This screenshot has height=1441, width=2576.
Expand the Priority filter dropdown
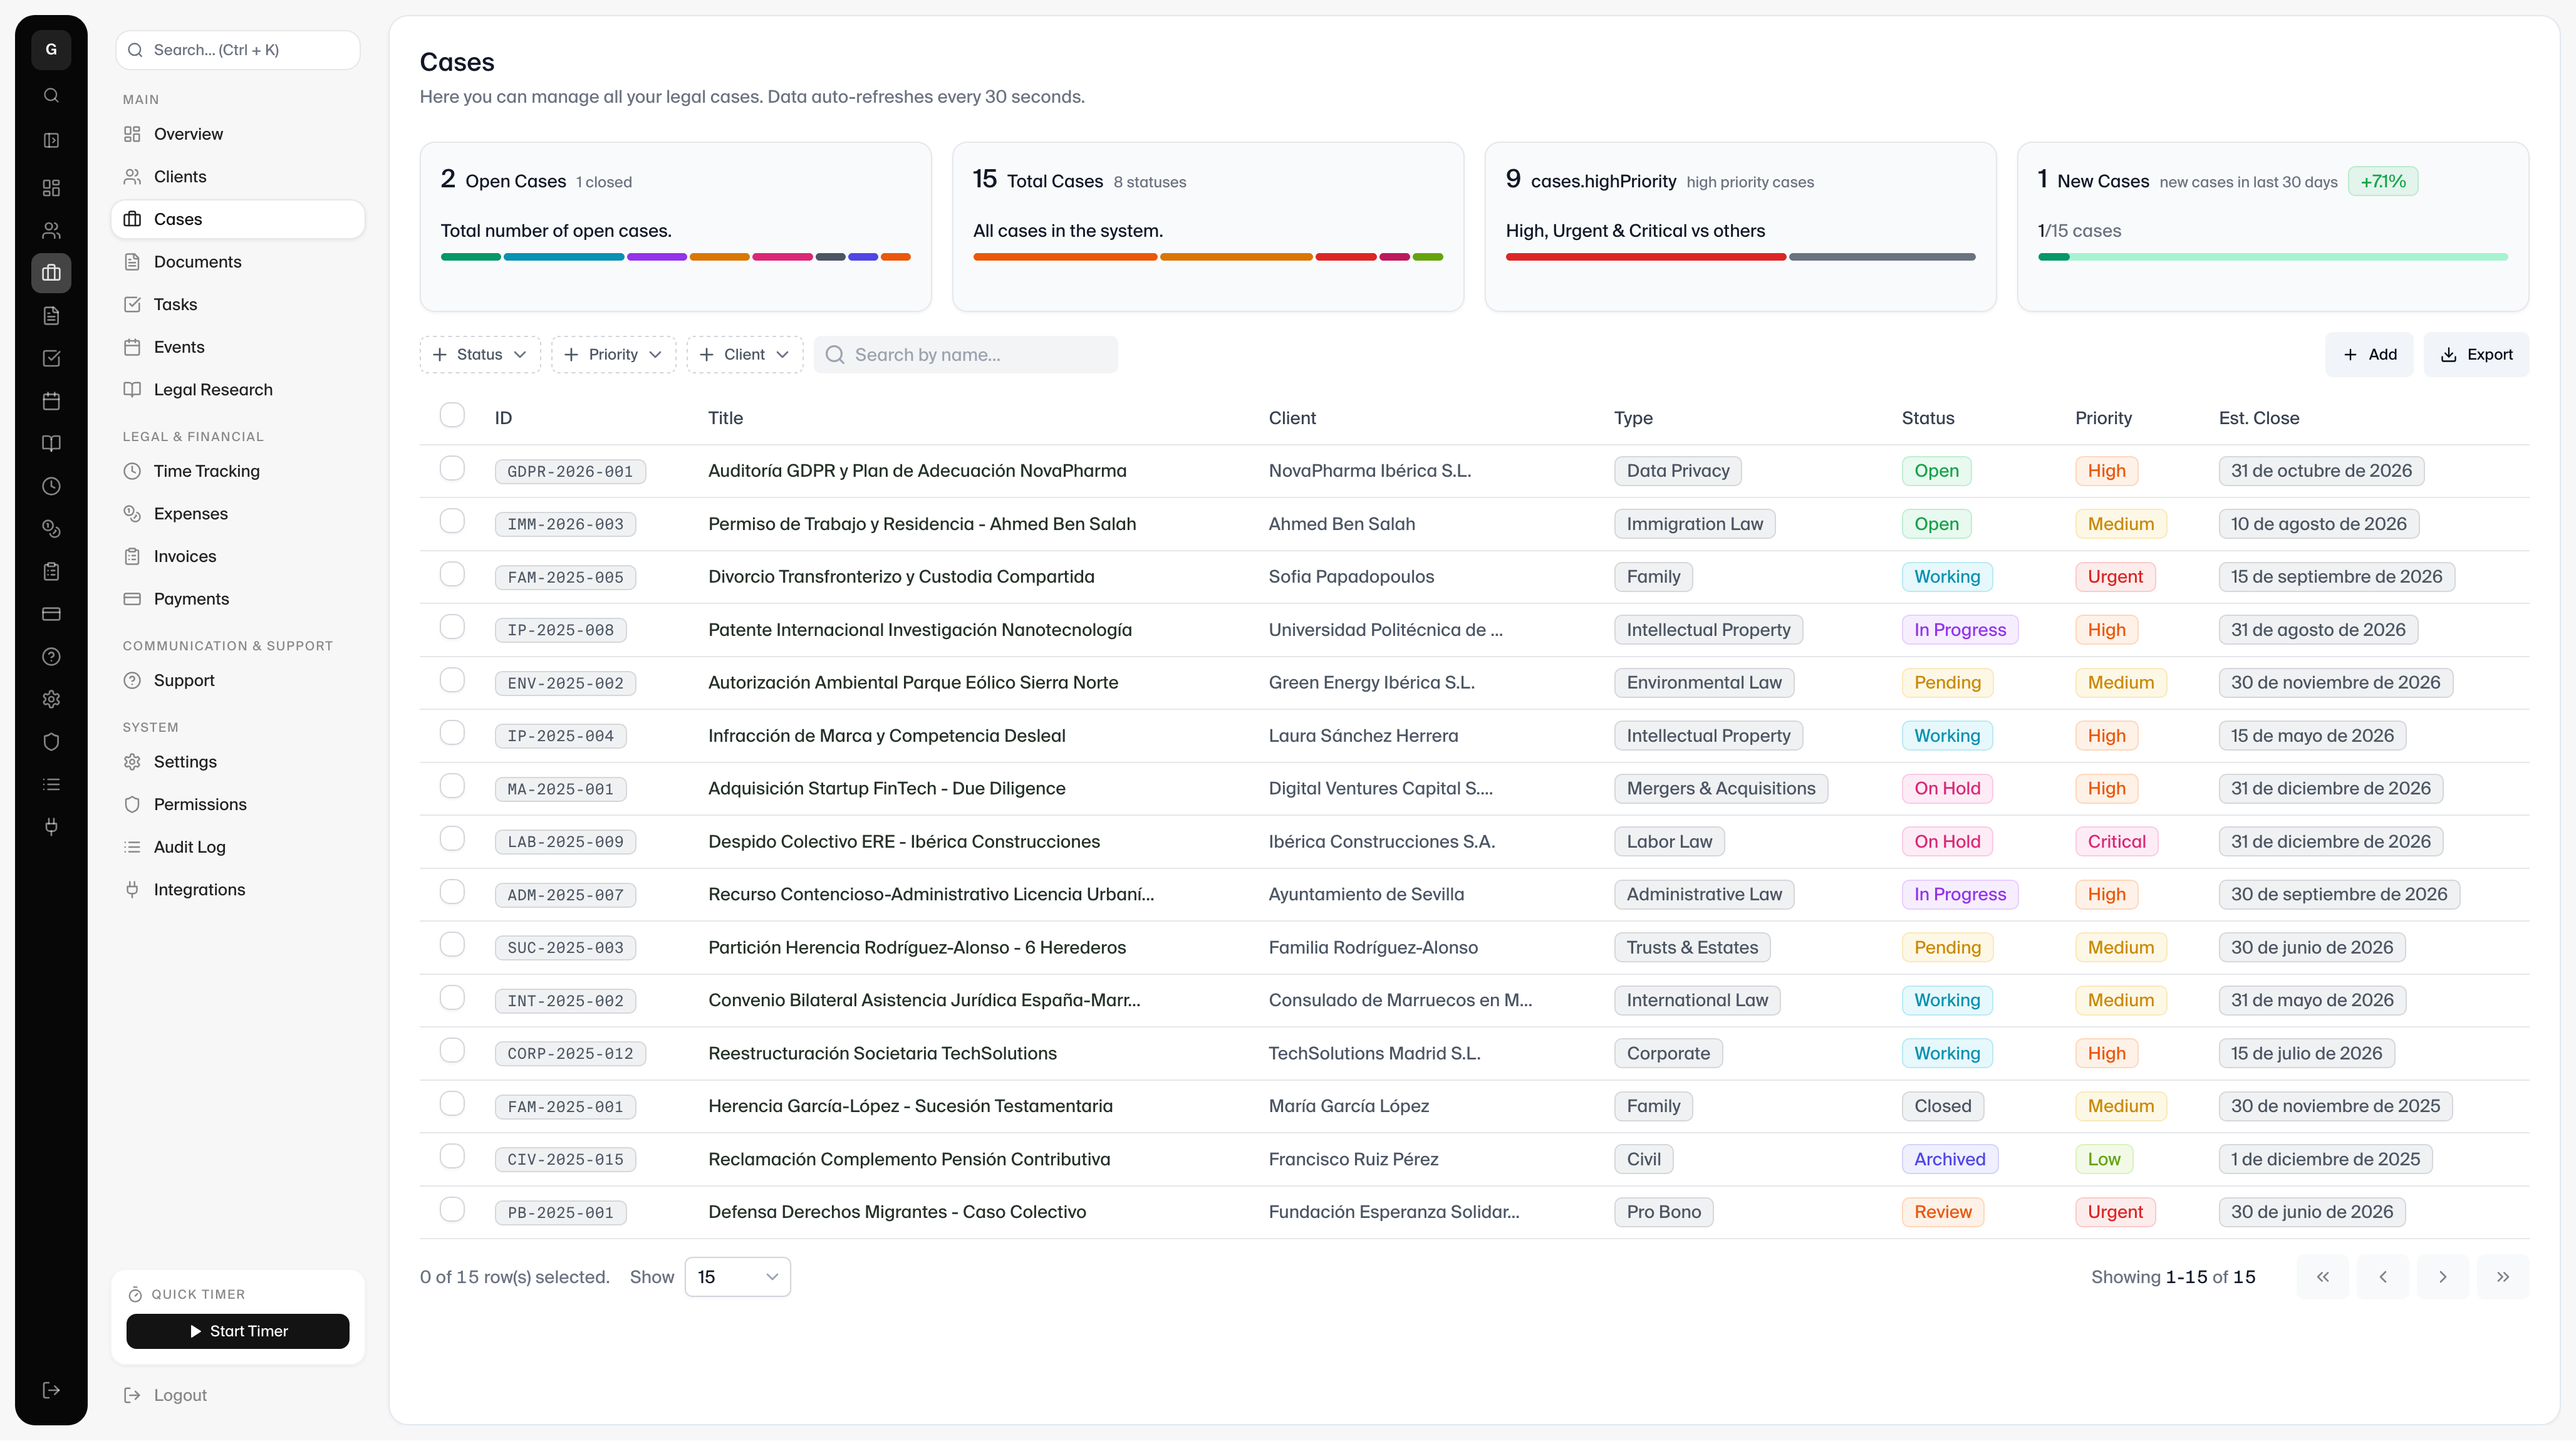point(613,355)
